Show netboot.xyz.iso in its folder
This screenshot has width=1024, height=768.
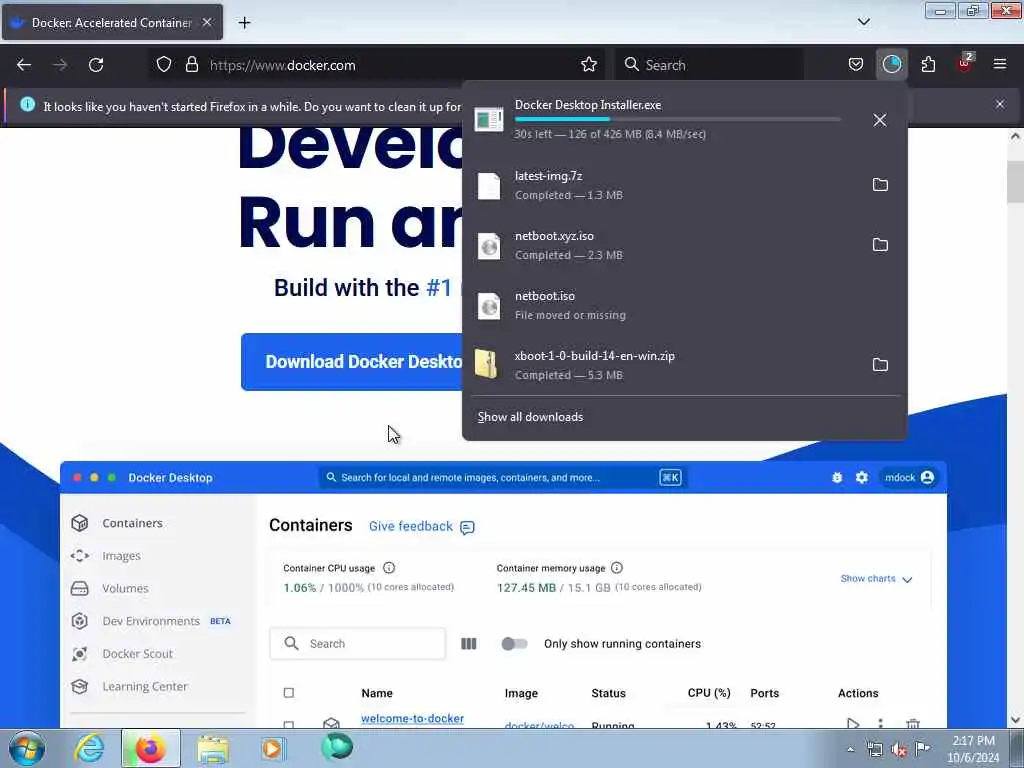point(880,245)
